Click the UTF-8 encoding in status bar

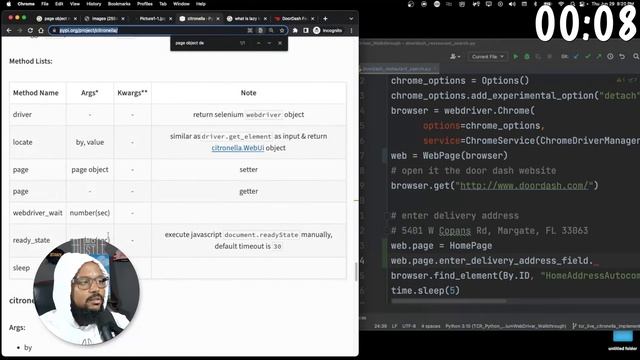pyautogui.click(x=409, y=326)
